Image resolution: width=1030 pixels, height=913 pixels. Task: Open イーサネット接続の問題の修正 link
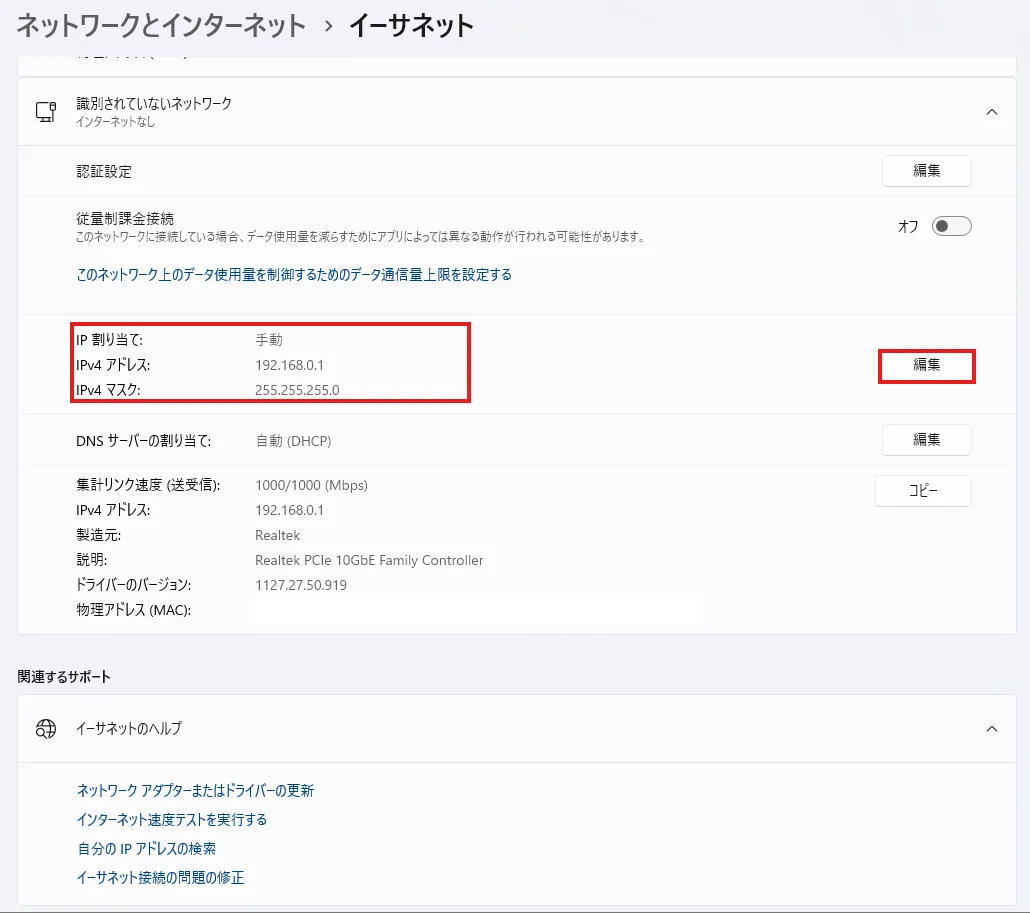160,877
